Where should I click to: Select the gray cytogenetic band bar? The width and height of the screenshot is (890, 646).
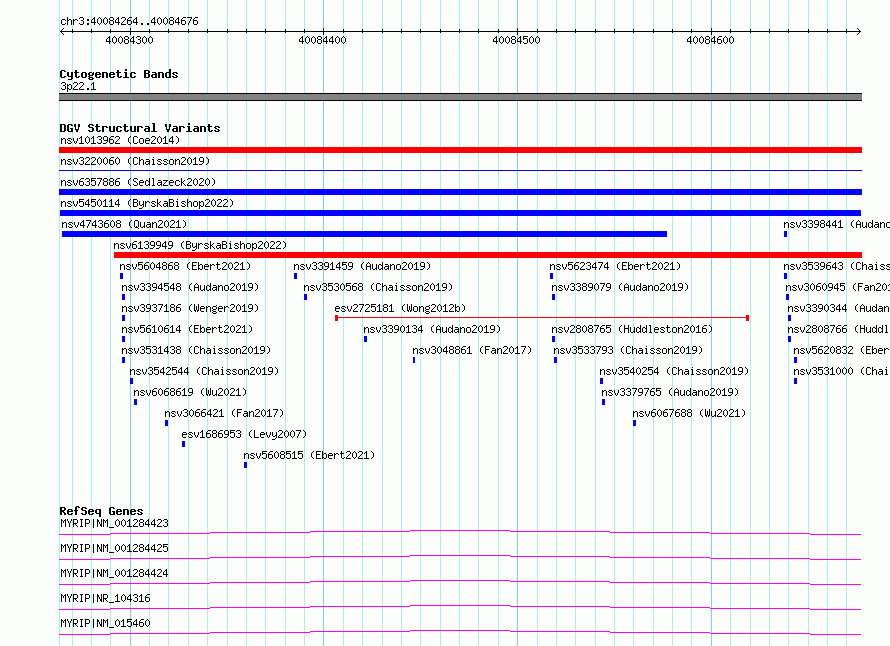click(x=460, y=97)
